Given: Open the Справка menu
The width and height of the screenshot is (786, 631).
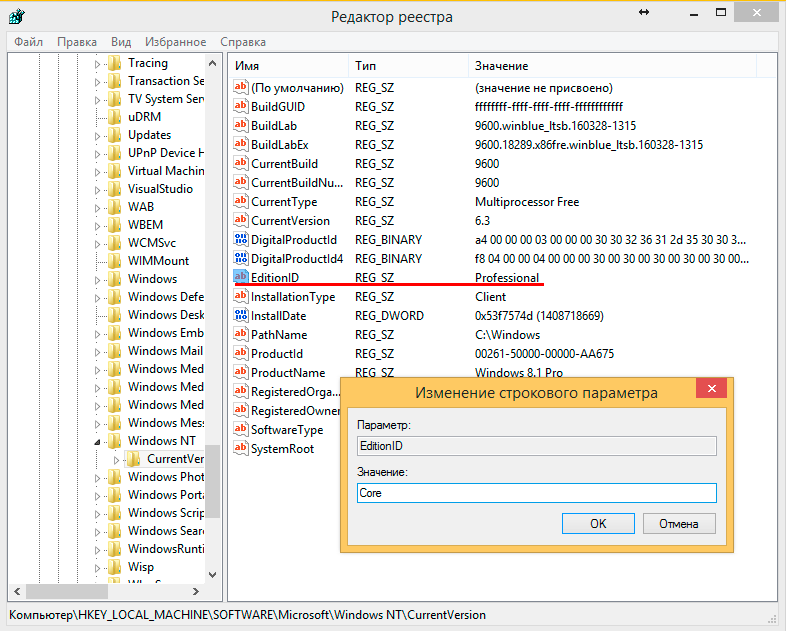Looking at the screenshot, I should click(243, 42).
